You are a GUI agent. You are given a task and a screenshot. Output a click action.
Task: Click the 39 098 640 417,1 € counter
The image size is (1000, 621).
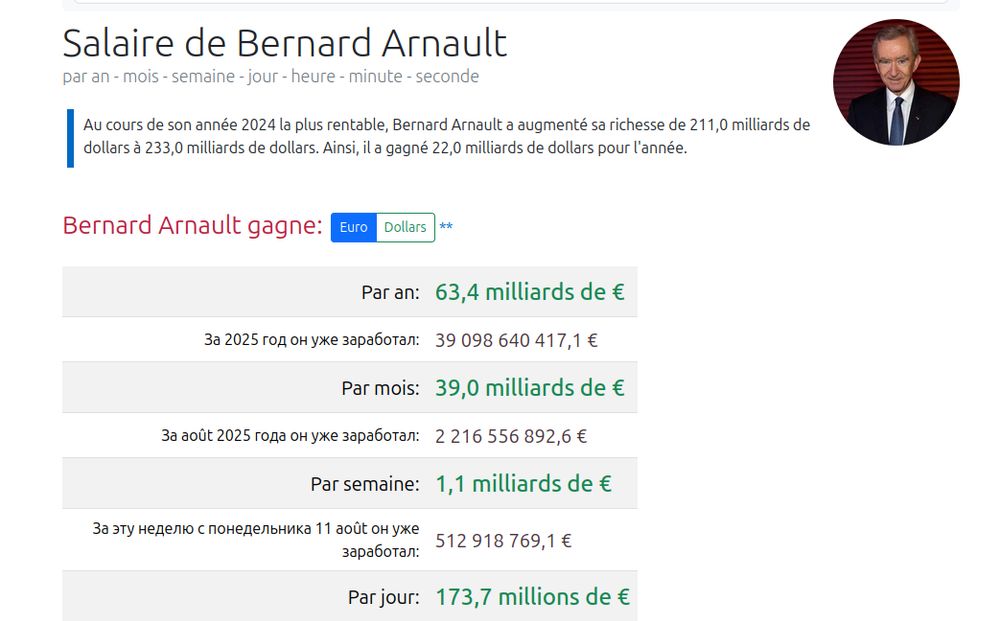point(517,340)
